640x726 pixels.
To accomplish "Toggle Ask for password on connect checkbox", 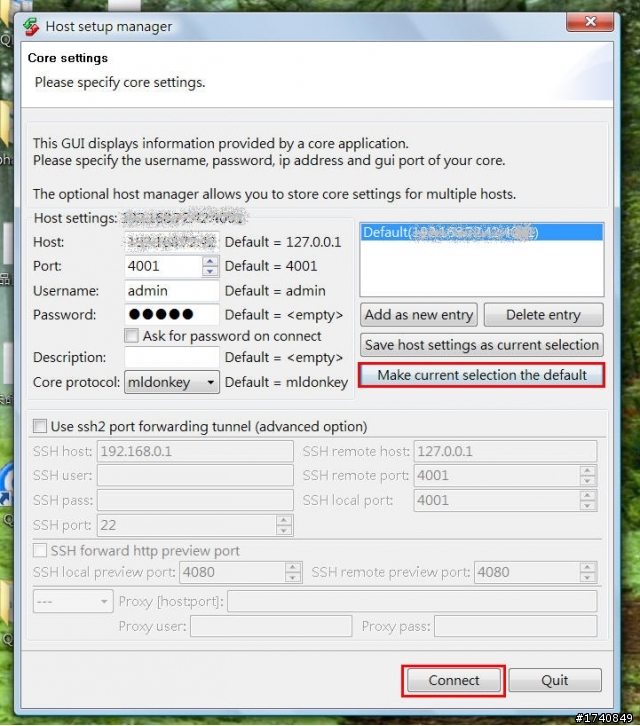I will [x=132, y=335].
